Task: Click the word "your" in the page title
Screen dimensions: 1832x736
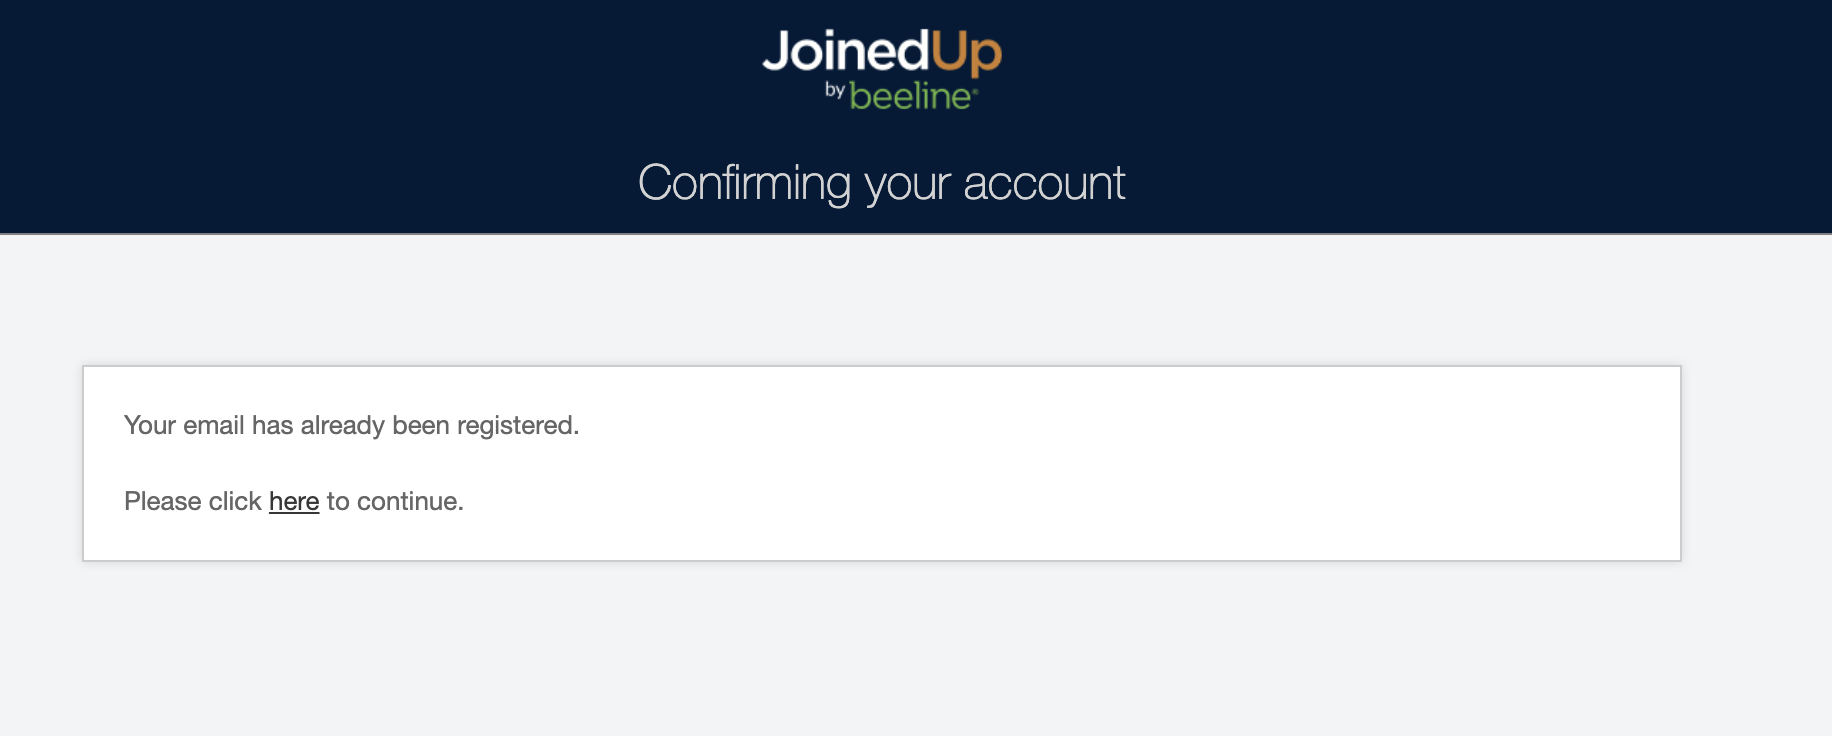Action: coord(907,183)
